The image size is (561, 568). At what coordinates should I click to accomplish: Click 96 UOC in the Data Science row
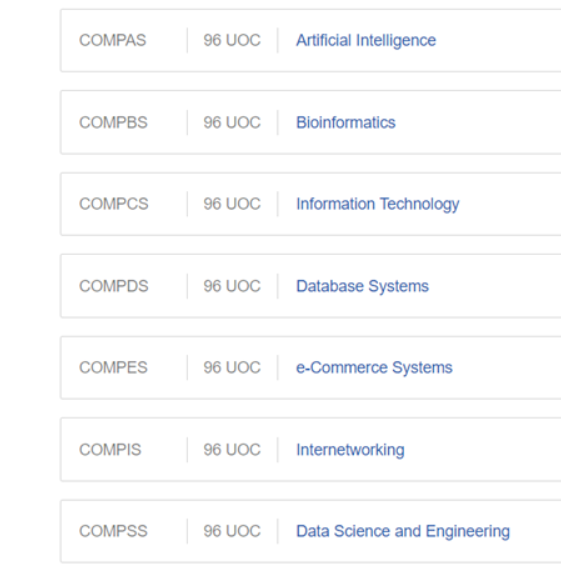[x=232, y=531]
